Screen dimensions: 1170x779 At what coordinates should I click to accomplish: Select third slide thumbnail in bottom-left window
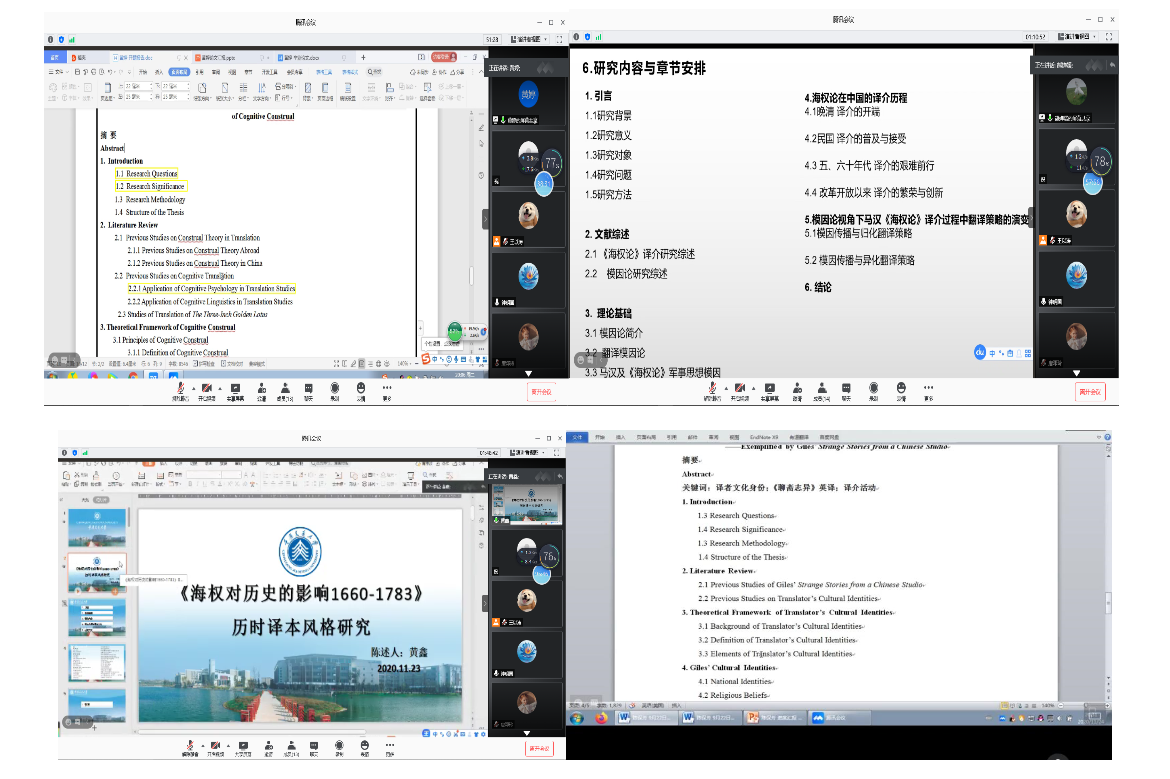click(x=97, y=618)
